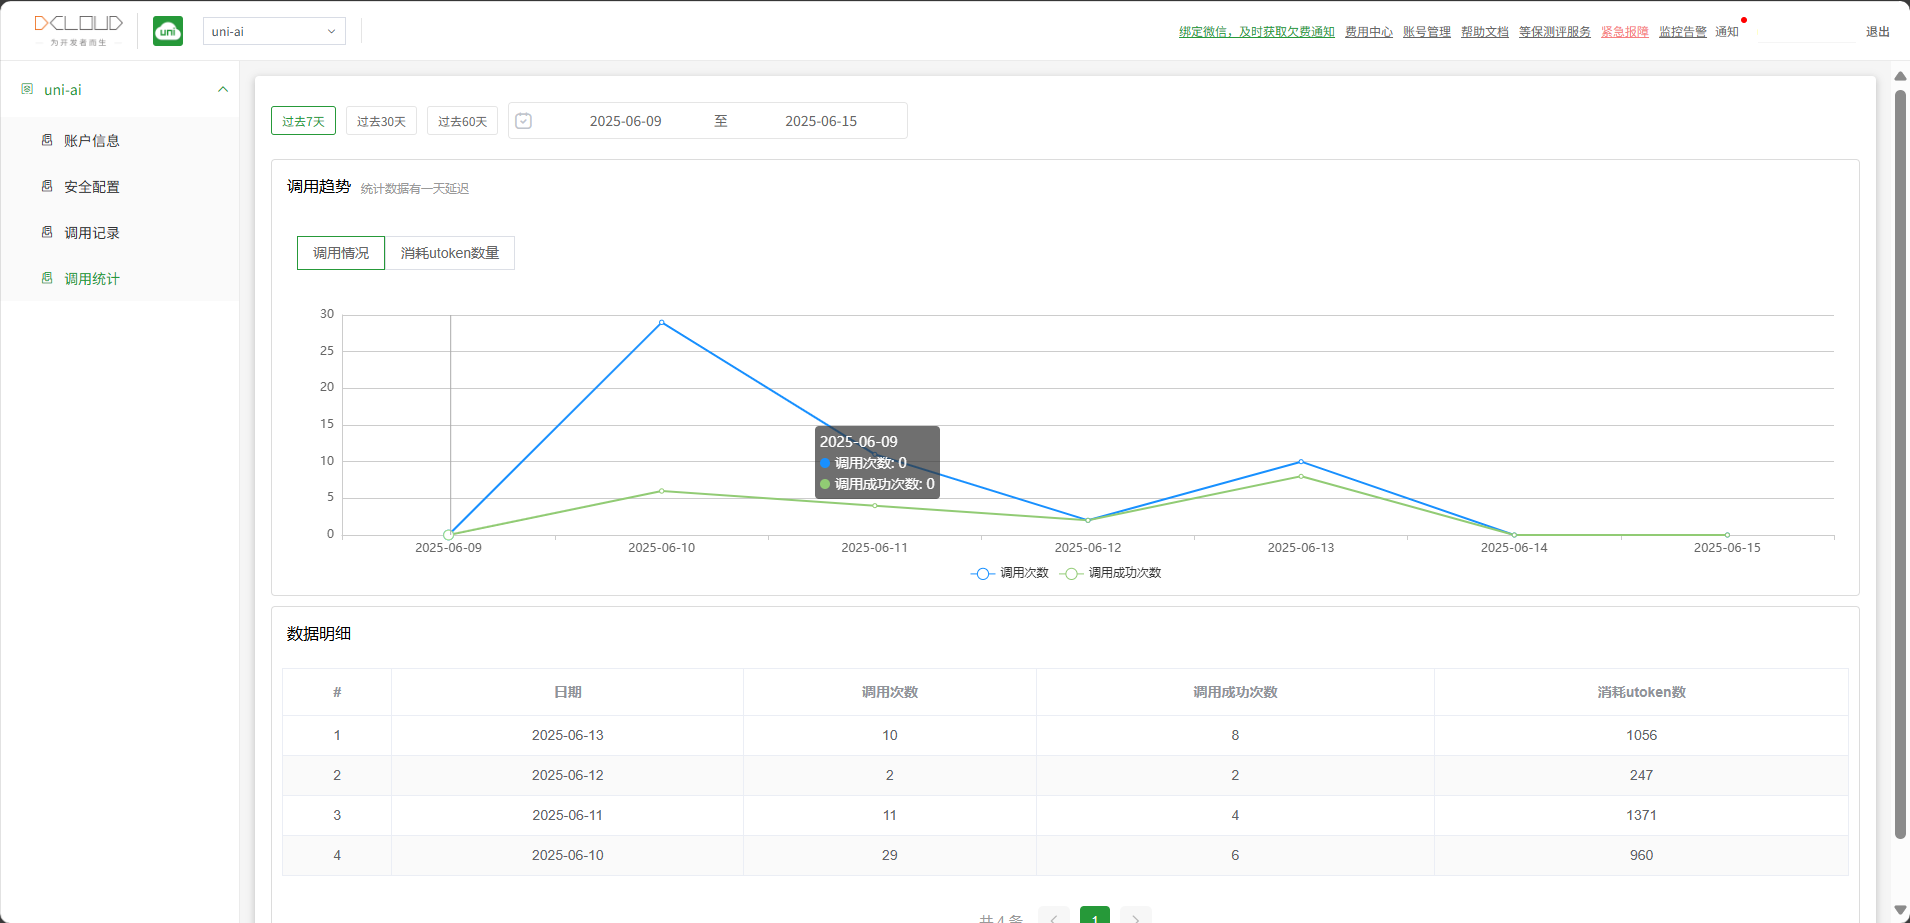Select 过去60天 range

tap(462, 121)
